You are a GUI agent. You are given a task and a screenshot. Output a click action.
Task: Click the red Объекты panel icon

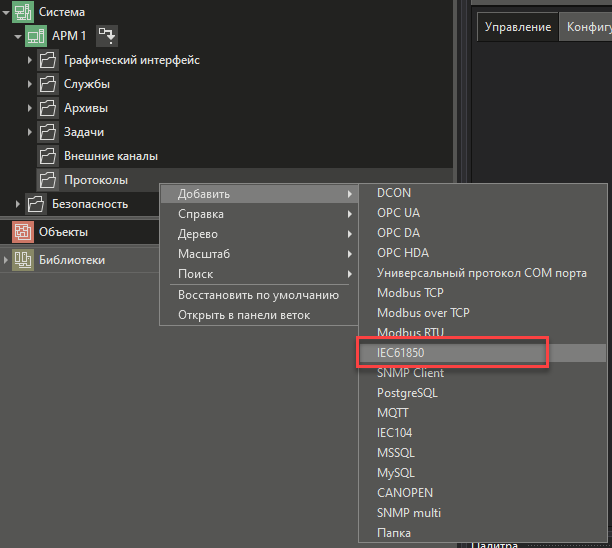tap(22, 232)
